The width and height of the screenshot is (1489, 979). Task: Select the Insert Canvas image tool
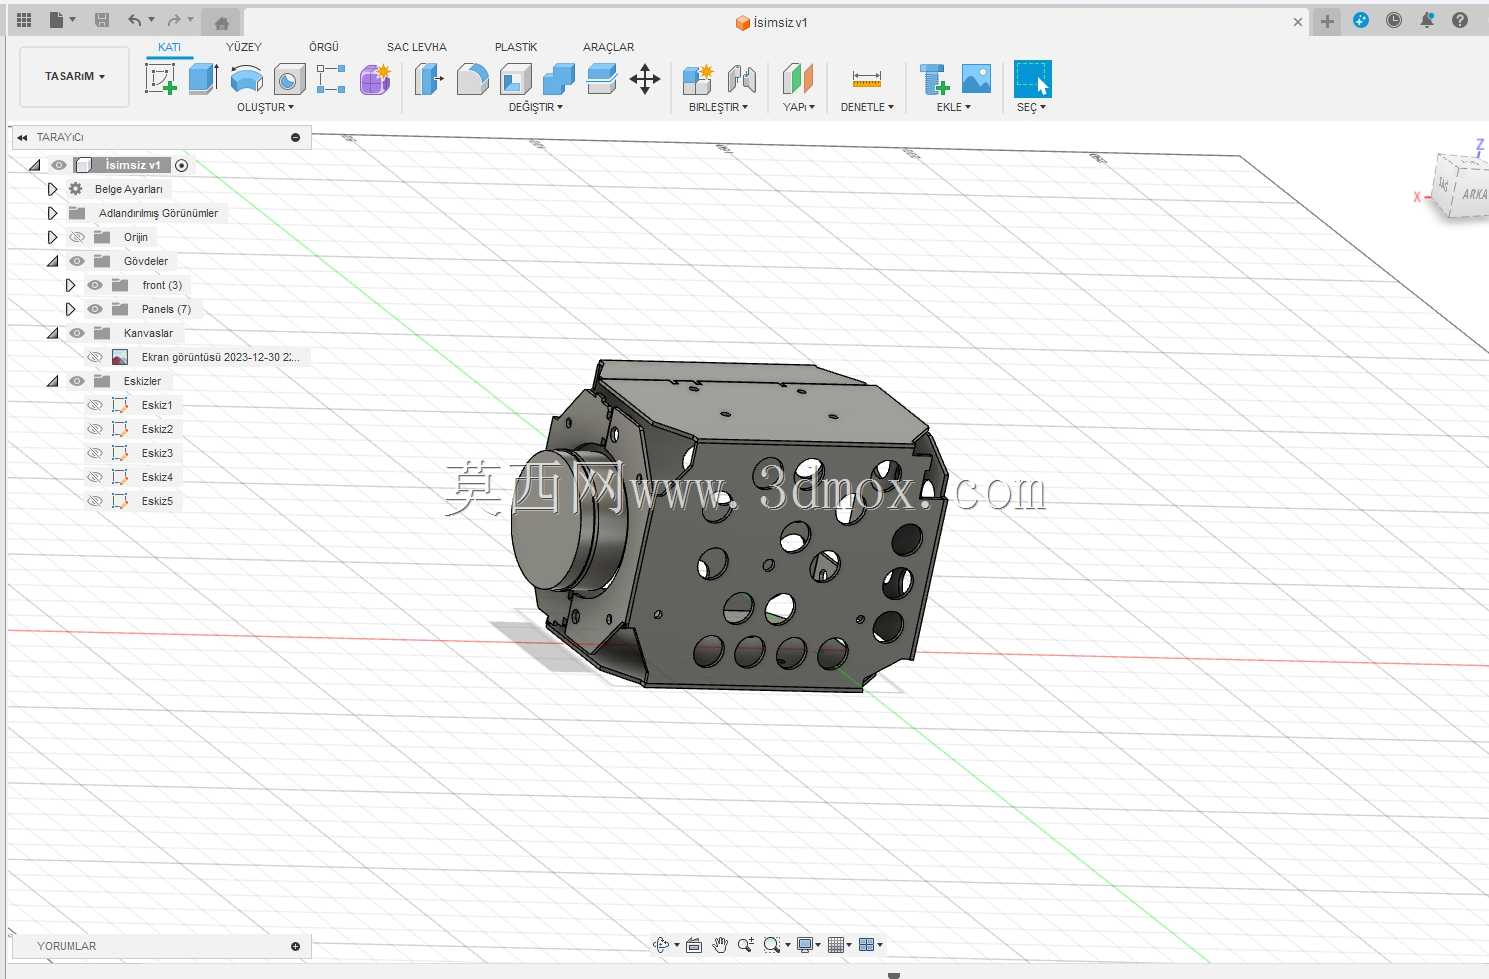(976, 79)
